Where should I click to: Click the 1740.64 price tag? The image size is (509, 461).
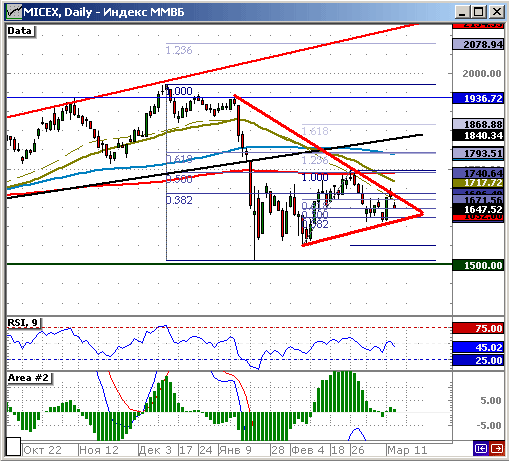point(478,173)
